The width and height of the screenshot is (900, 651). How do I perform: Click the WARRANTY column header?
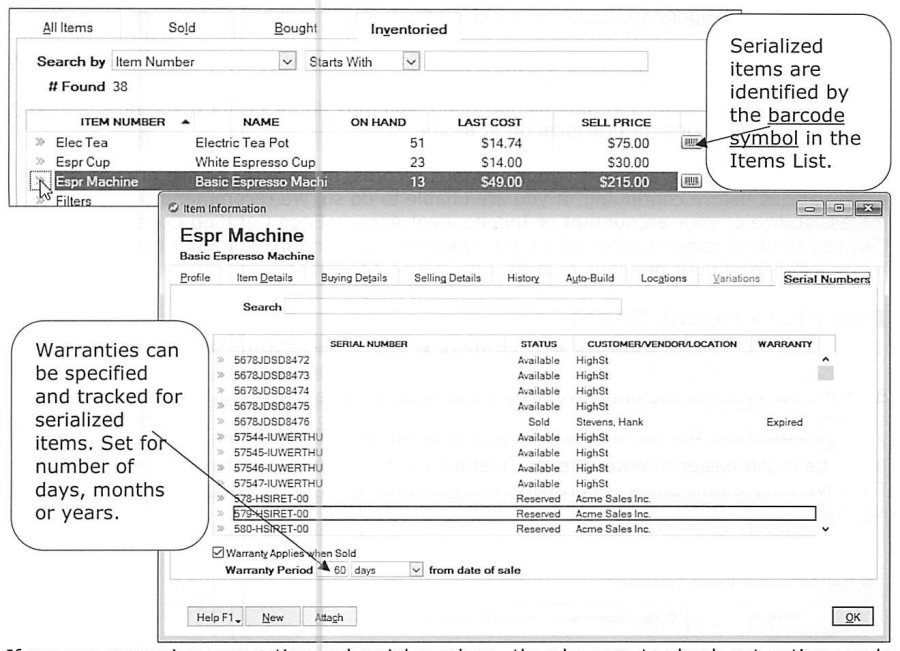pos(785,344)
